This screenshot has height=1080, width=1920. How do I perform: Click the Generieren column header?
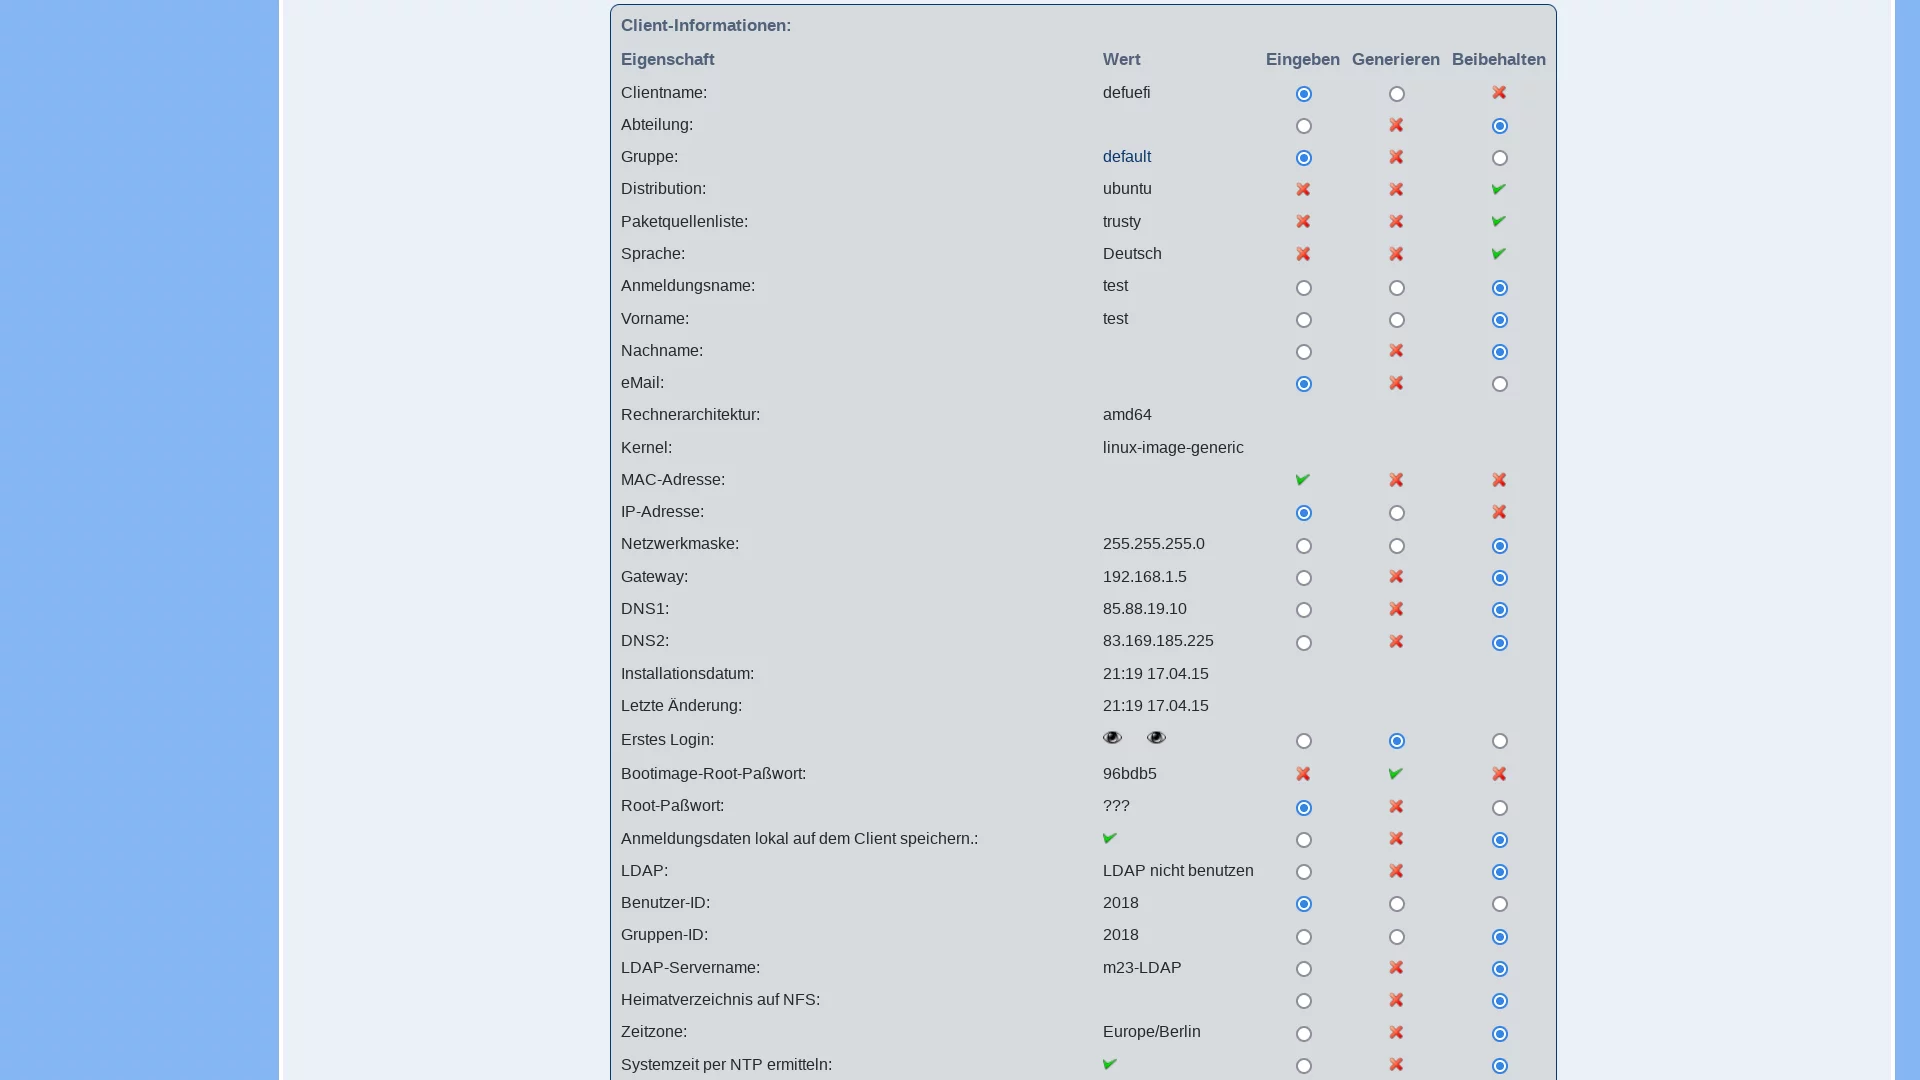1395,60
